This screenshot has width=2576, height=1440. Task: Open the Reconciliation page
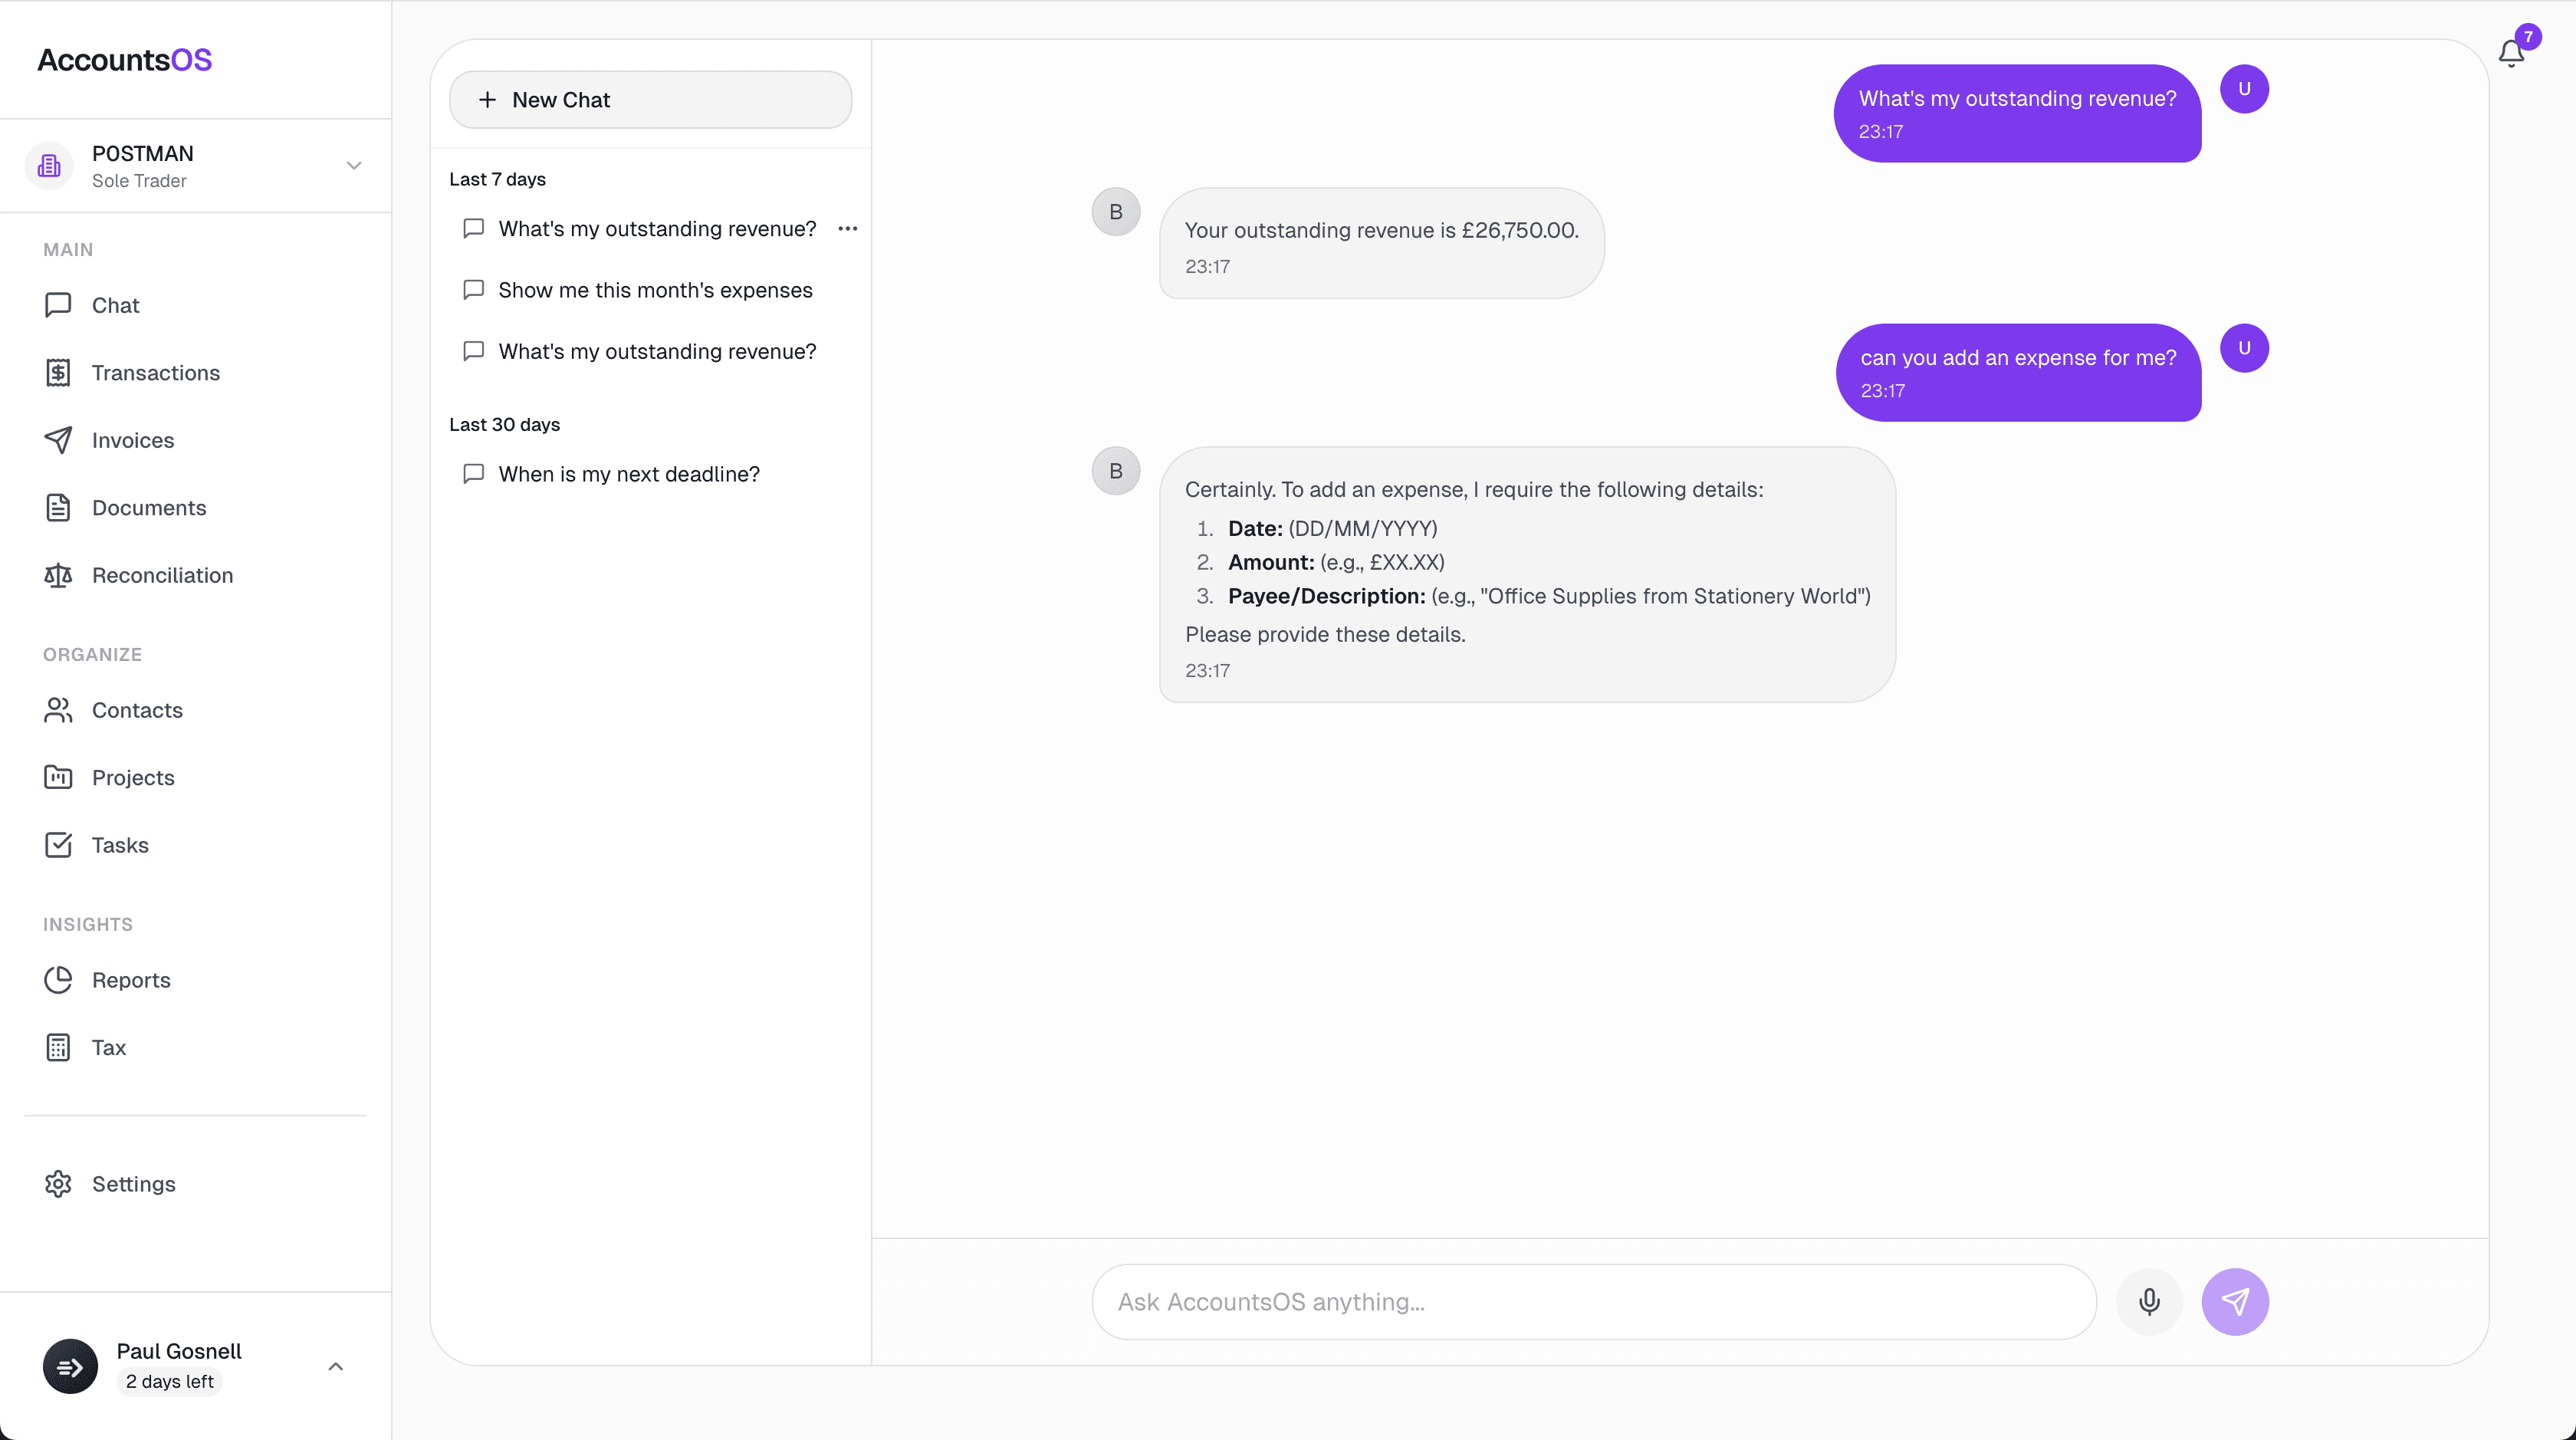[162, 575]
